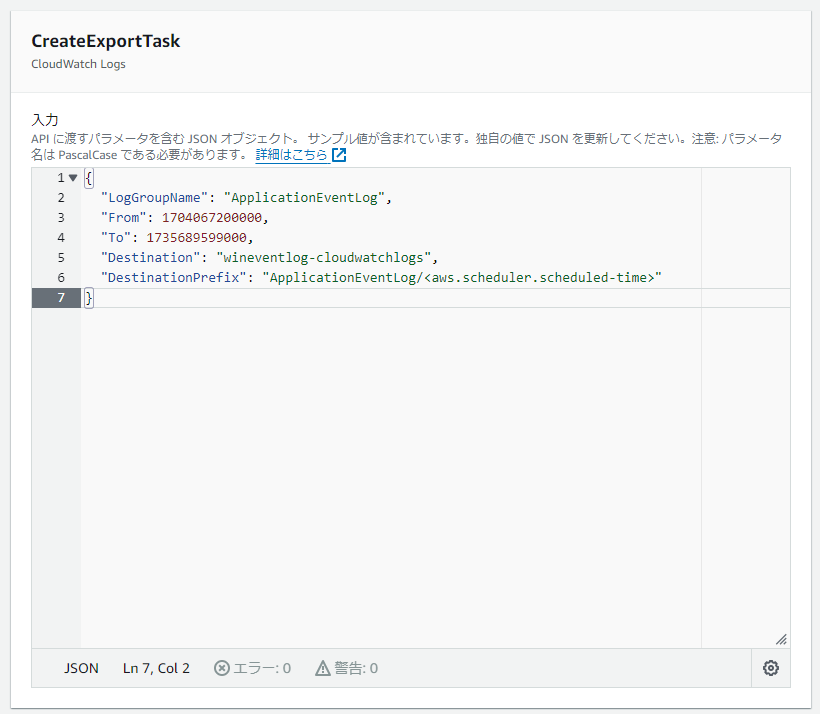The height and width of the screenshot is (714, 820).
Task: Click line number 2 in the gutter
Action: [x=61, y=198]
